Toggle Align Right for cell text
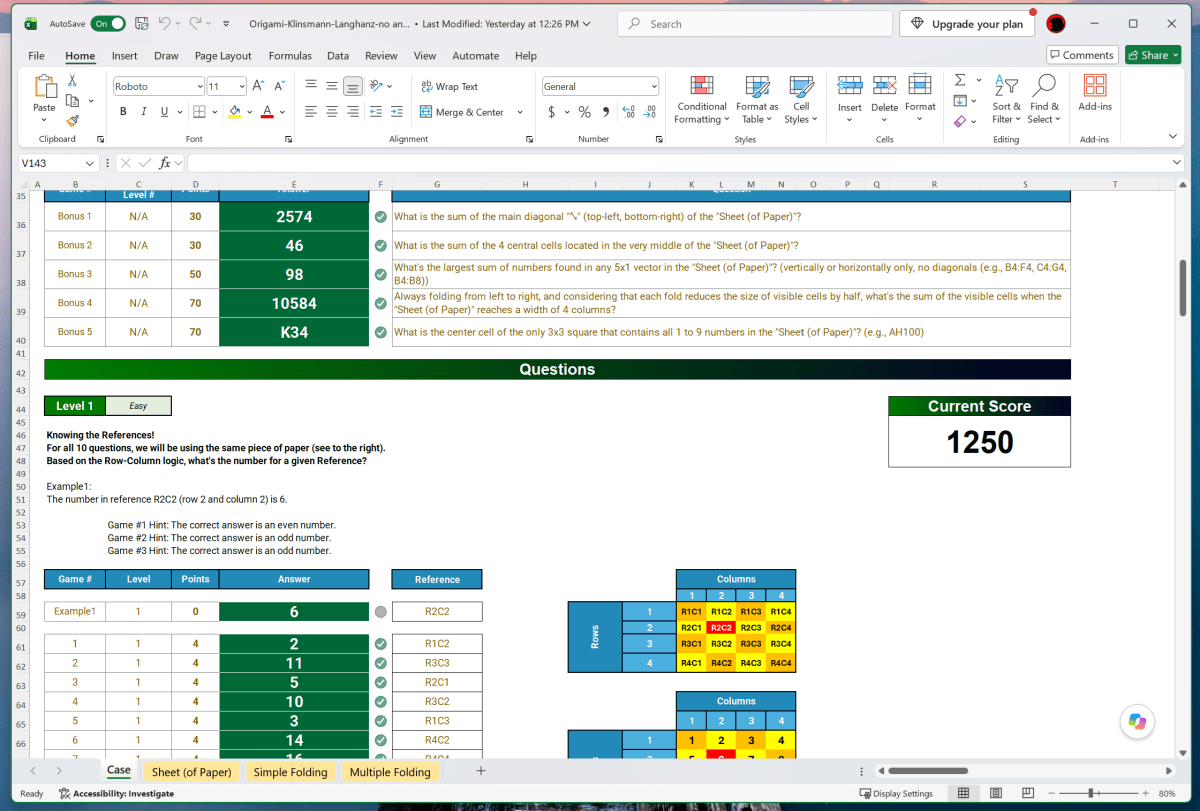The width and height of the screenshot is (1200, 811). point(352,112)
